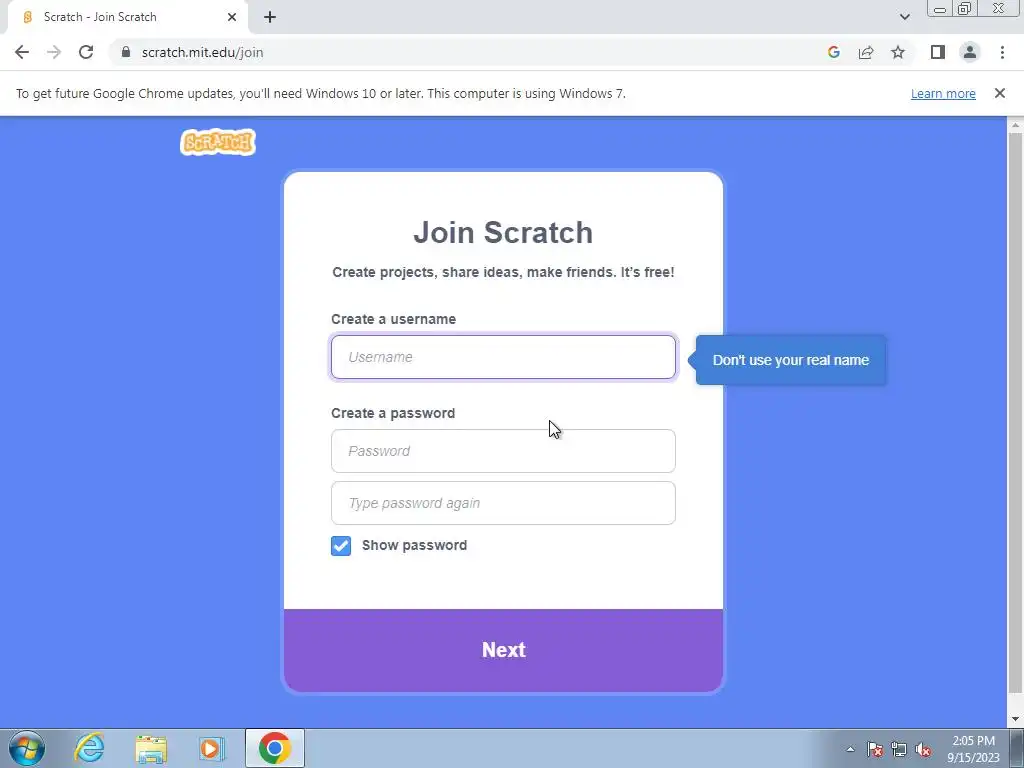The width and height of the screenshot is (1024, 768).
Task: Click the share page icon
Action: pyautogui.click(x=866, y=52)
